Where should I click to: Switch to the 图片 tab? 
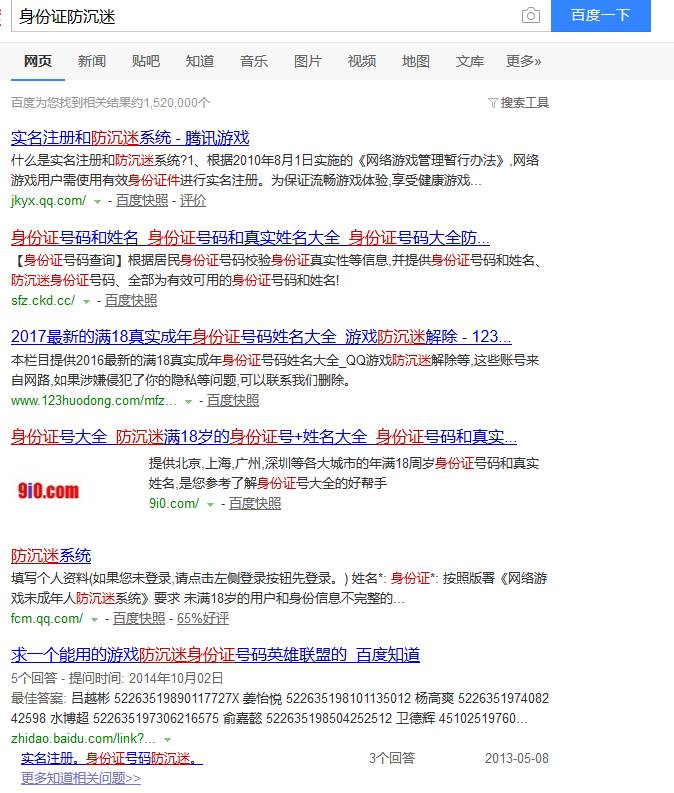coord(307,61)
